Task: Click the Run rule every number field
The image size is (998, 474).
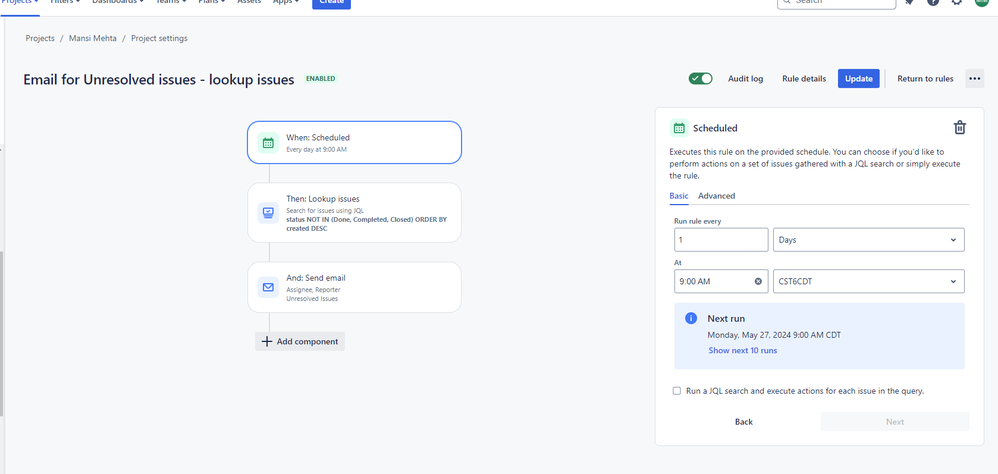Action: (721, 240)
